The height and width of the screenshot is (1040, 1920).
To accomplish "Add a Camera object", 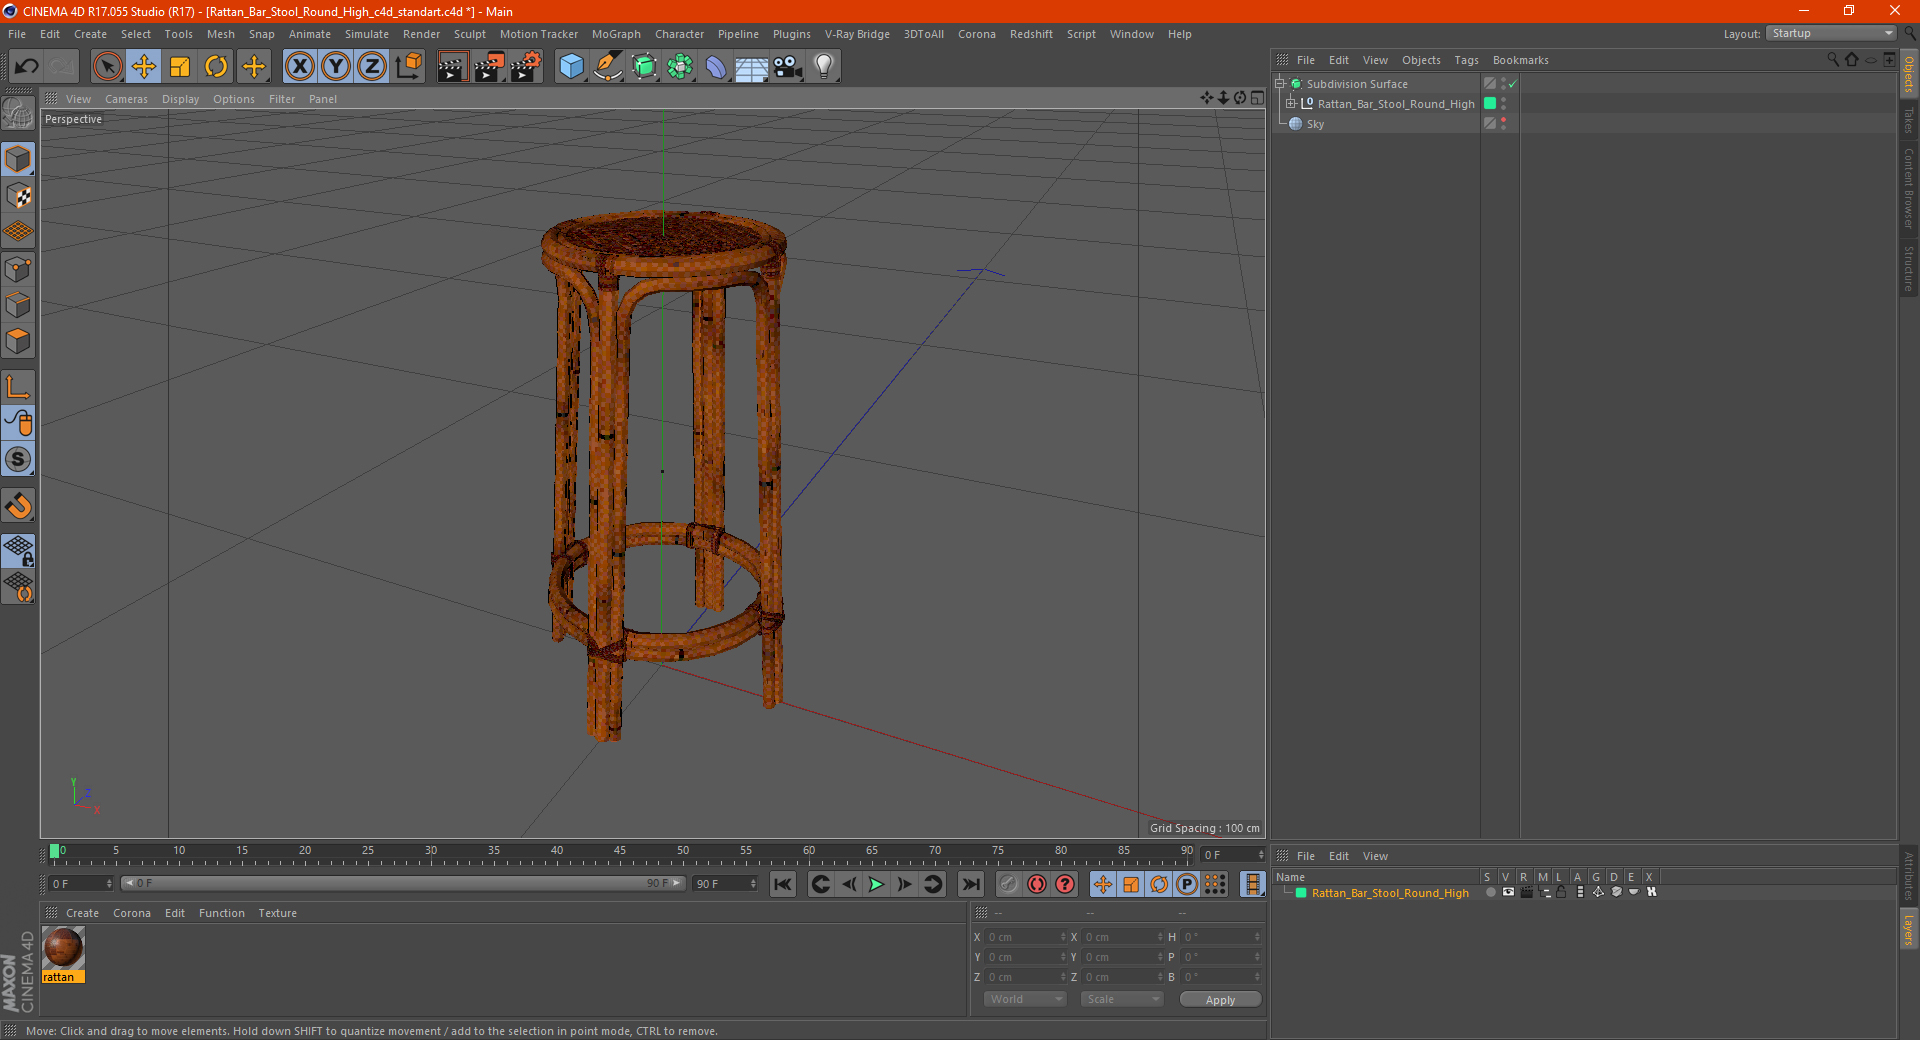I will (788, 67).
